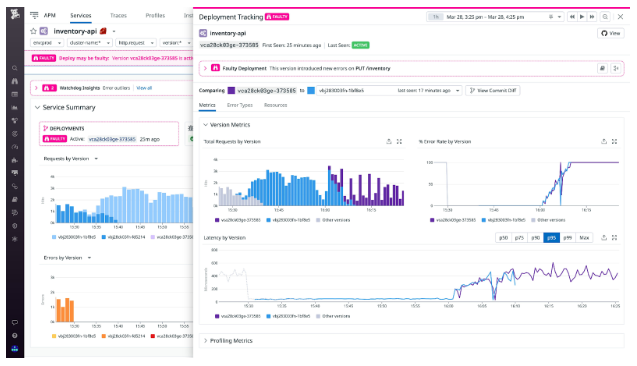Viewport: 637px width, 366px height.
Task: Click inventory-api service icon in Deployment Tracking
Action: tap(203, 33)
